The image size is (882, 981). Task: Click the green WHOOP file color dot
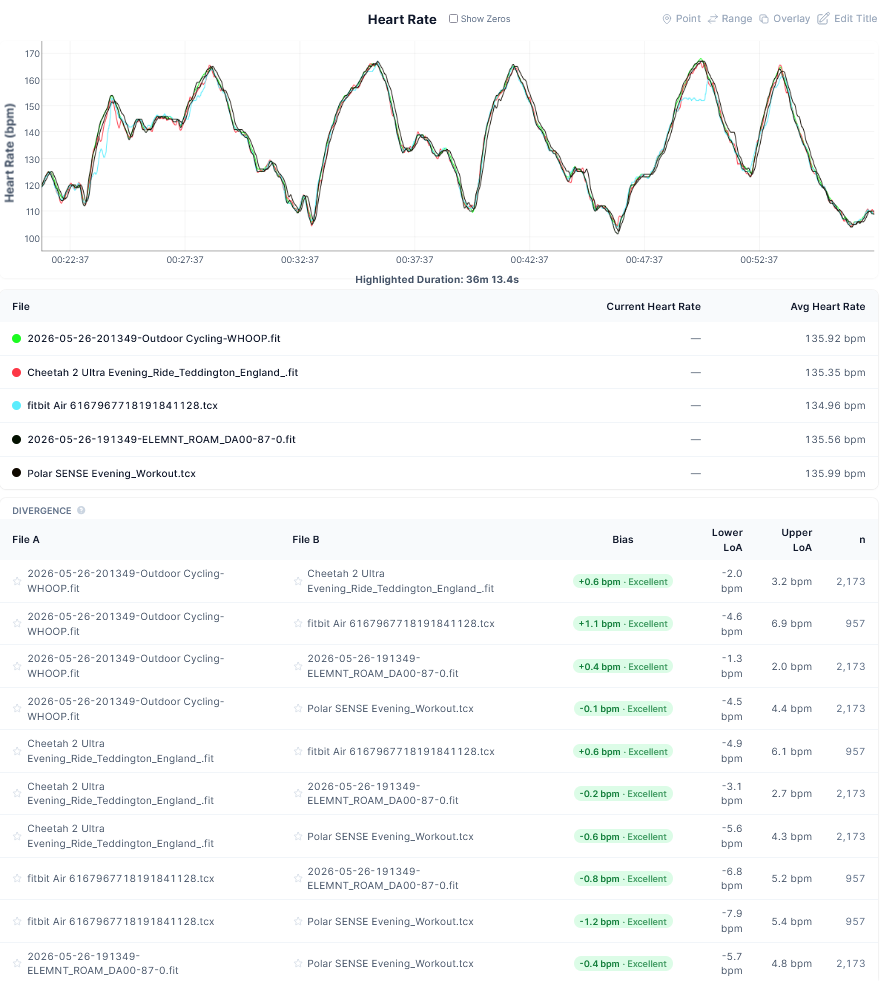[17, 338]
